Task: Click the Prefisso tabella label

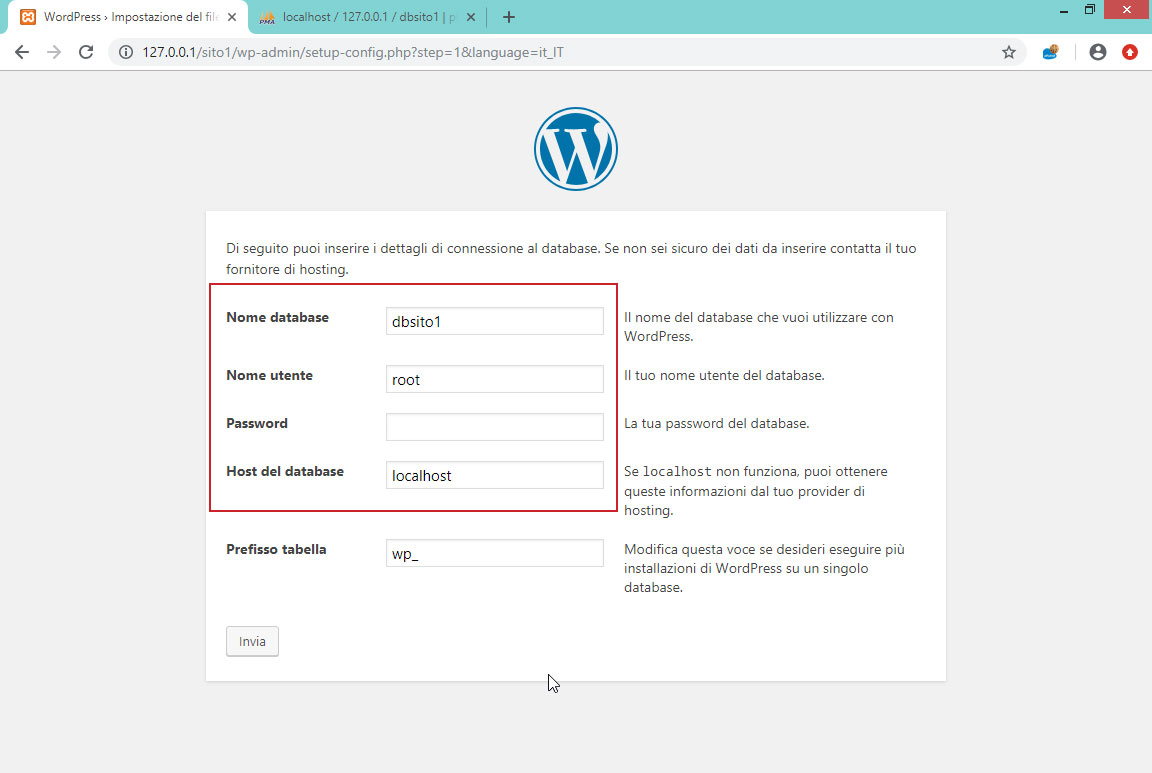Action: point(276,550)
